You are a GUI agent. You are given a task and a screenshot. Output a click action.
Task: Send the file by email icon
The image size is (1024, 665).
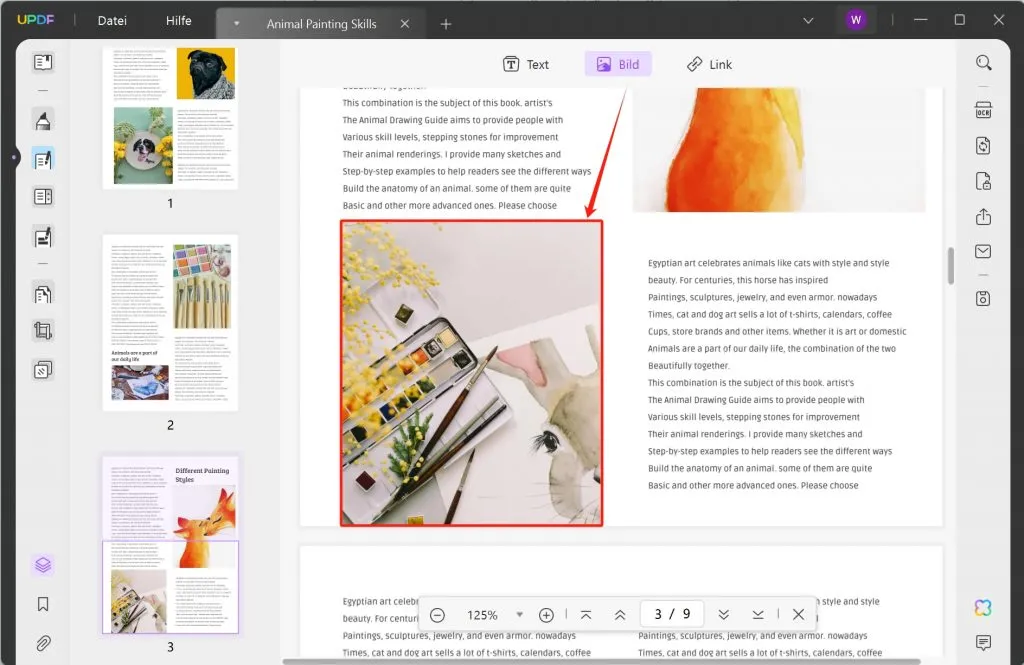coord(984,251)
